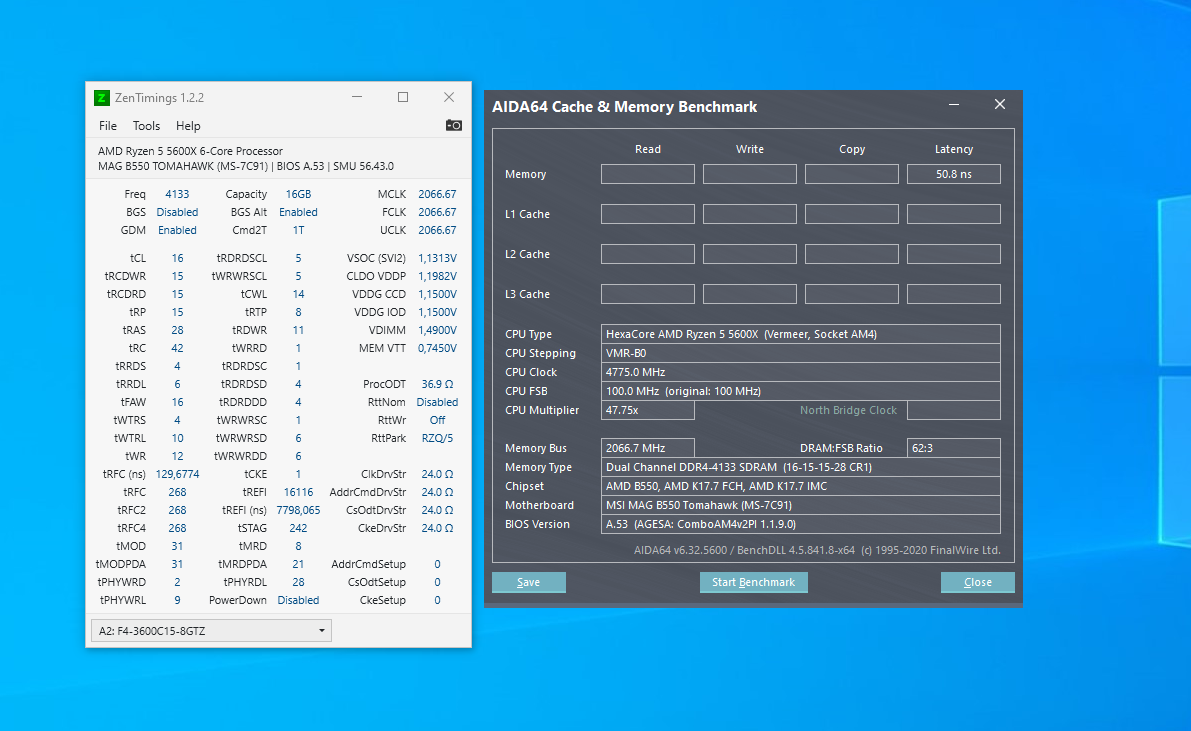Click the empty North Bridge Clock field

pyautogui.click(x=954, y=410)
